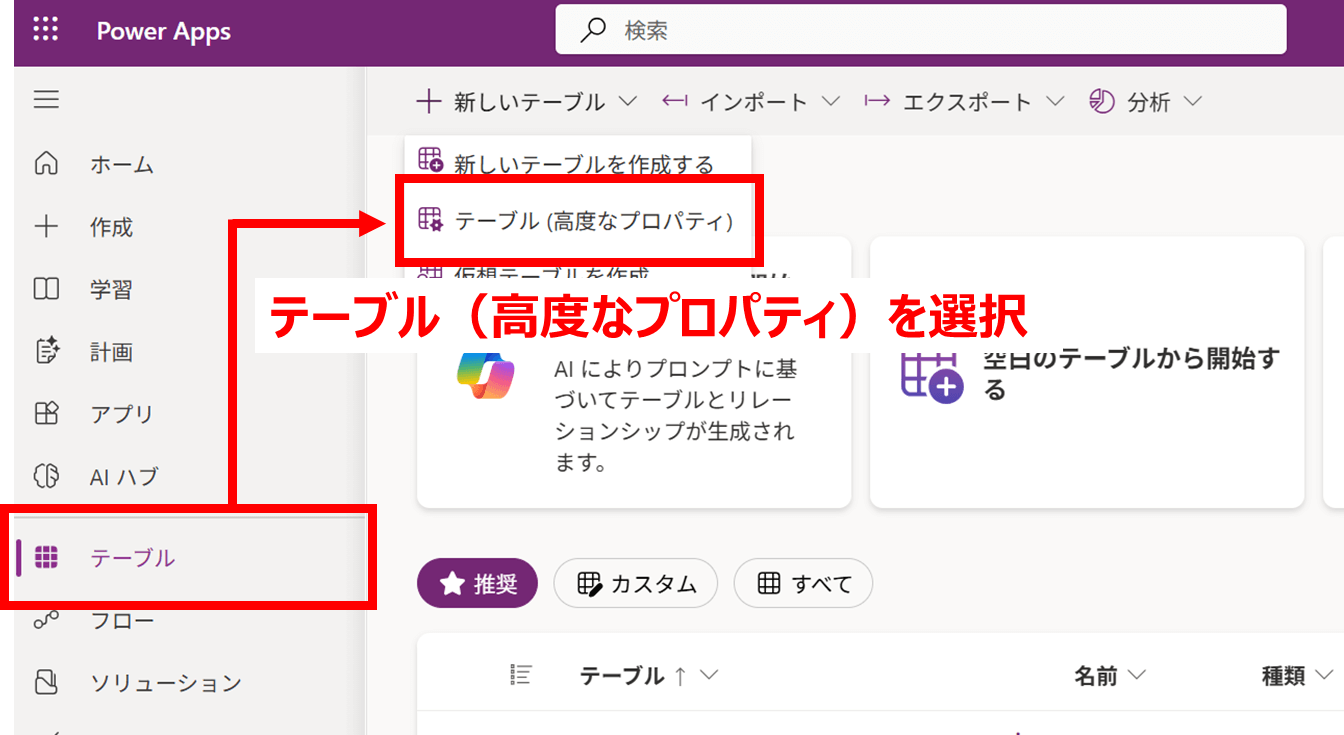This screenshot has width=1344, height=735.
Task: Expand the インポート dropdown chevron
Action: pos(830,102)
